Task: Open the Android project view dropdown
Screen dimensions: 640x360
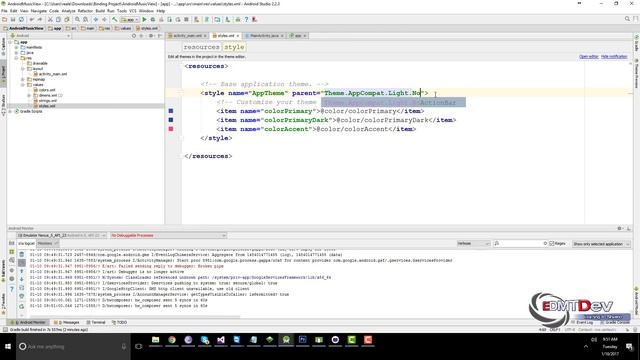Action: point(40,36)
